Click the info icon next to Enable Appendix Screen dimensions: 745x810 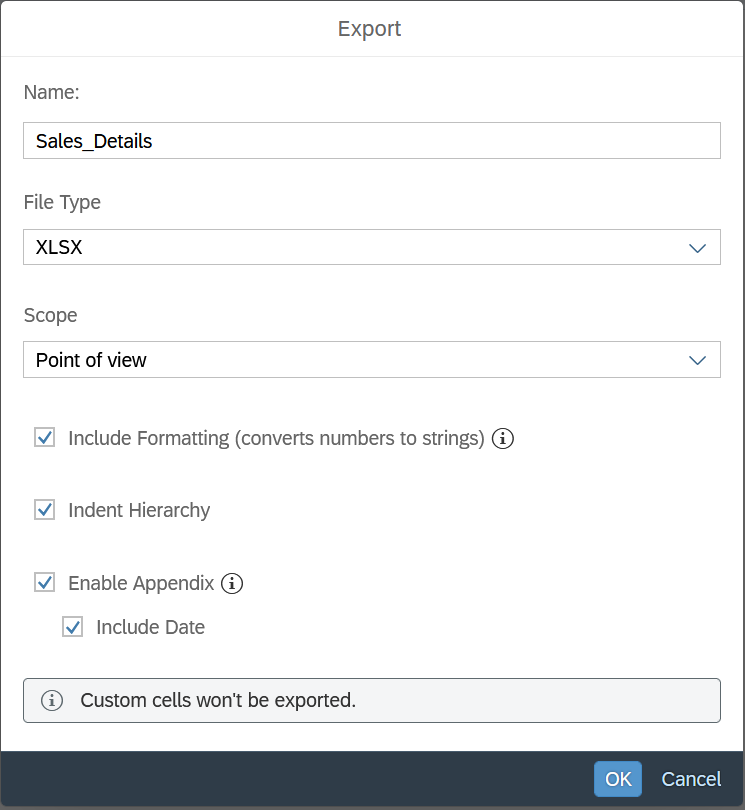coord(232,583)
